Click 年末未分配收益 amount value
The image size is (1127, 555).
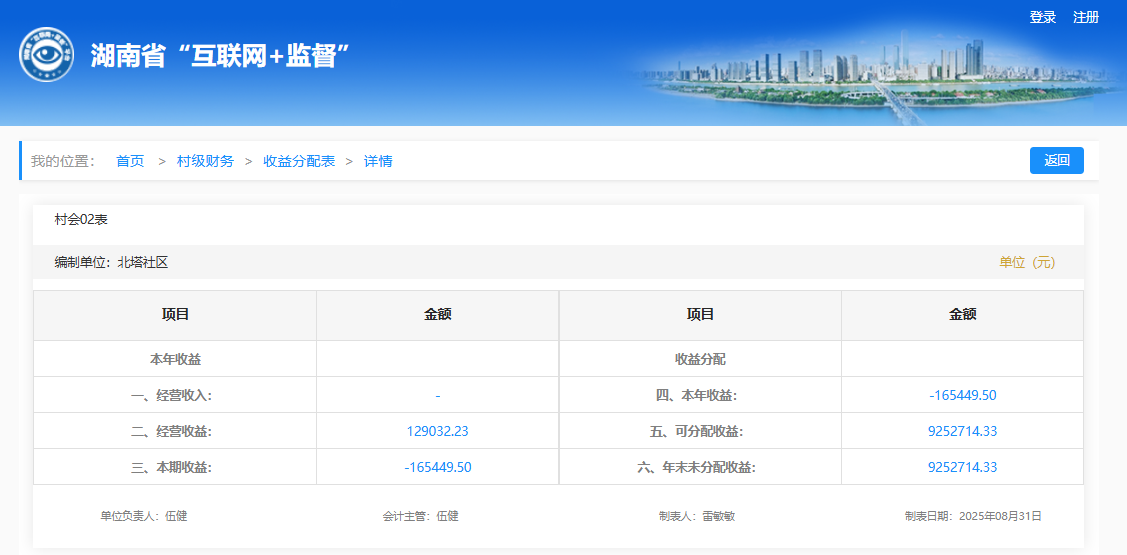coord(962,467)
